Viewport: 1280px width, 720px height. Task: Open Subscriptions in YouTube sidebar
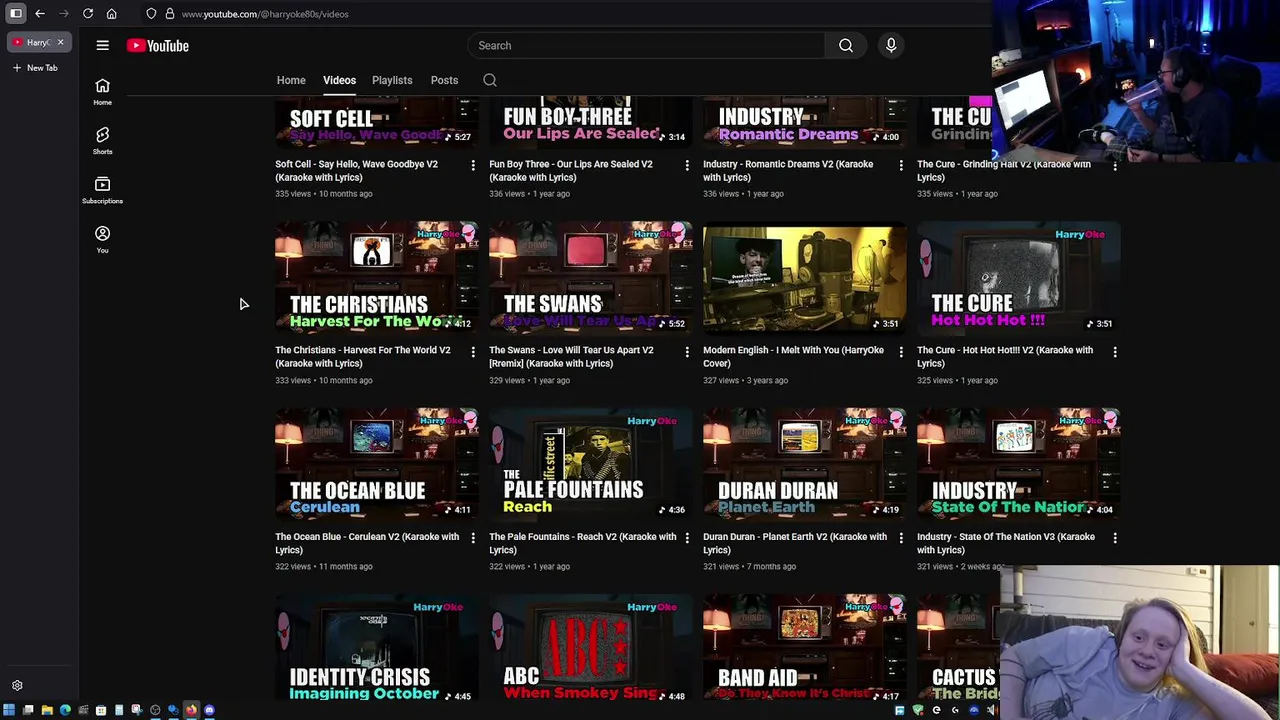pyautogui.click(x=102, y=190)
